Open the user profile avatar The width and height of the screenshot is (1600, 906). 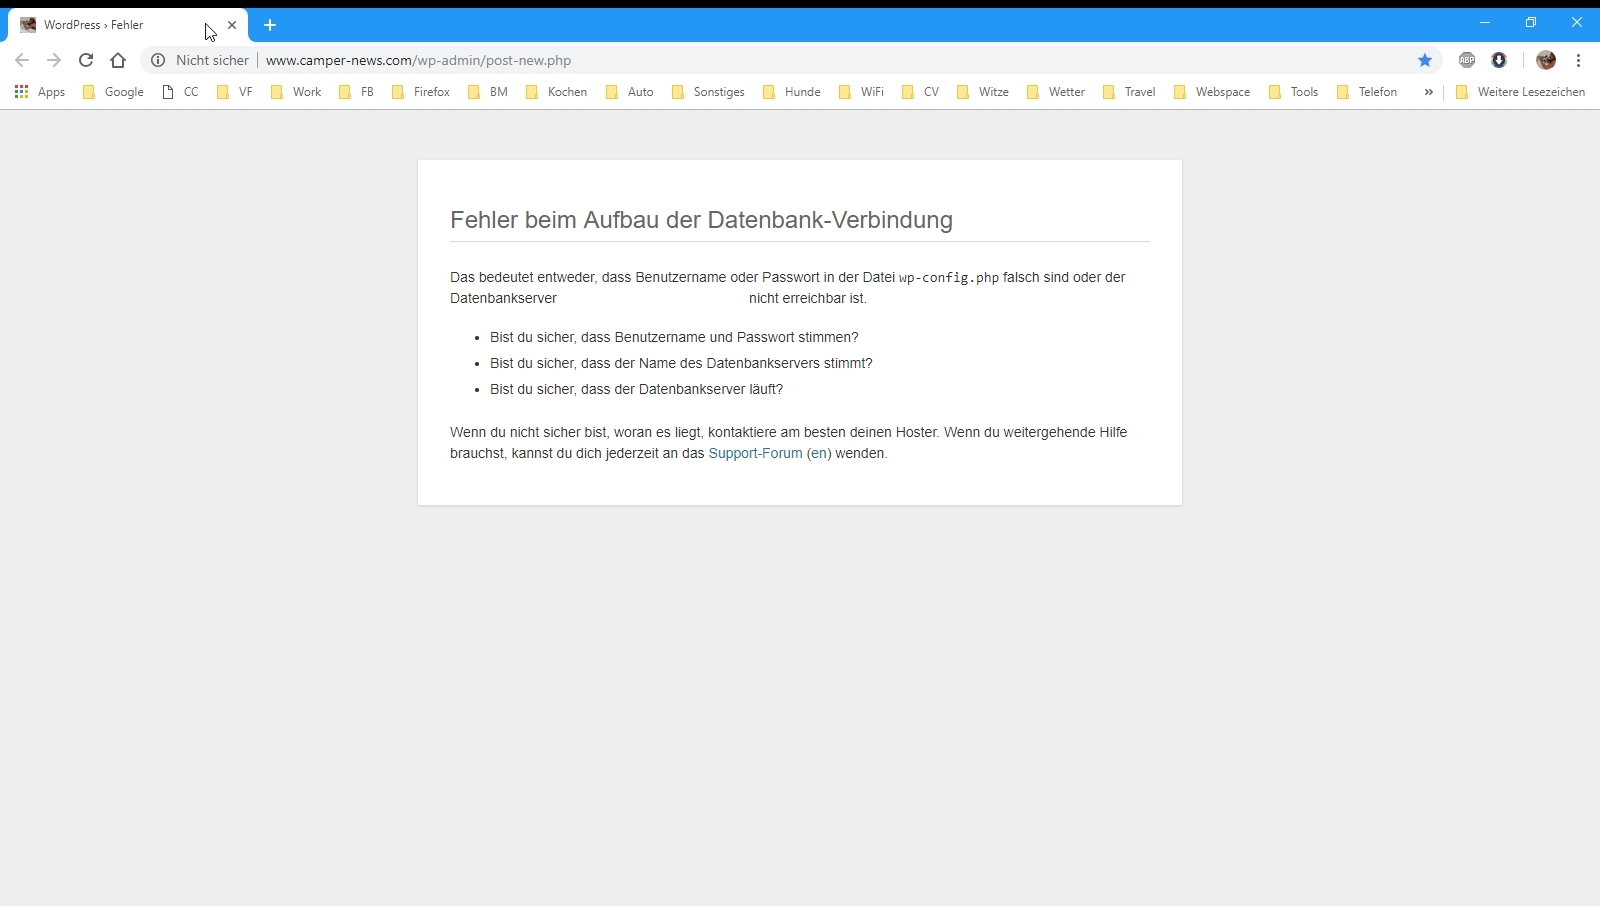point(1546,60)
